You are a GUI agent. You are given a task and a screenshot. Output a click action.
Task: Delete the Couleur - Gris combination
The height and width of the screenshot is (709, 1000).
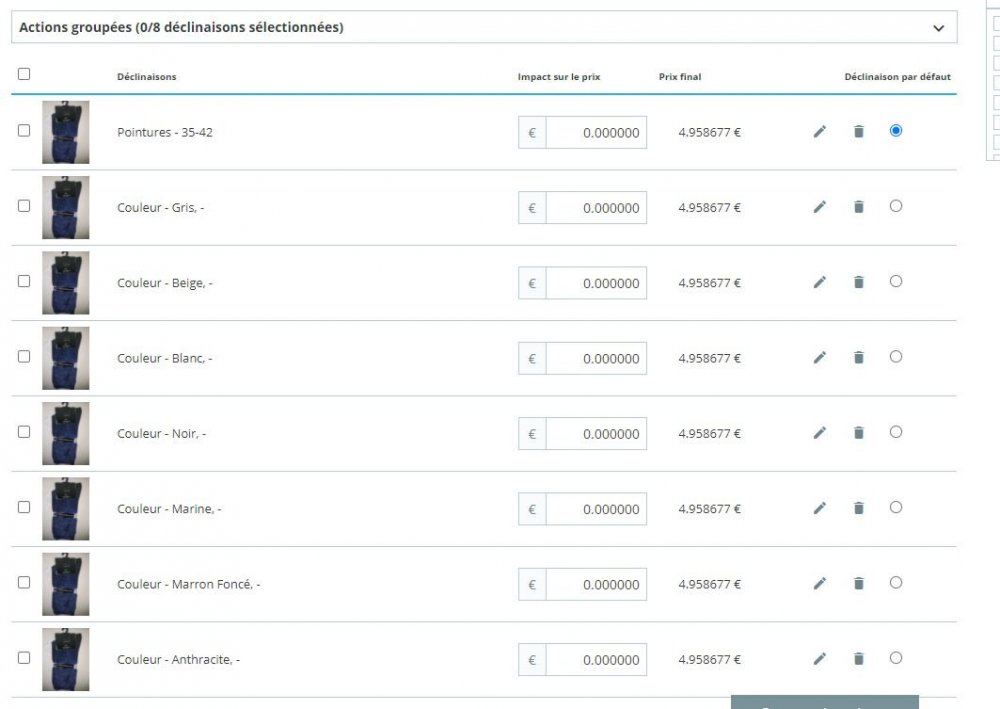(x=858, y=207)
